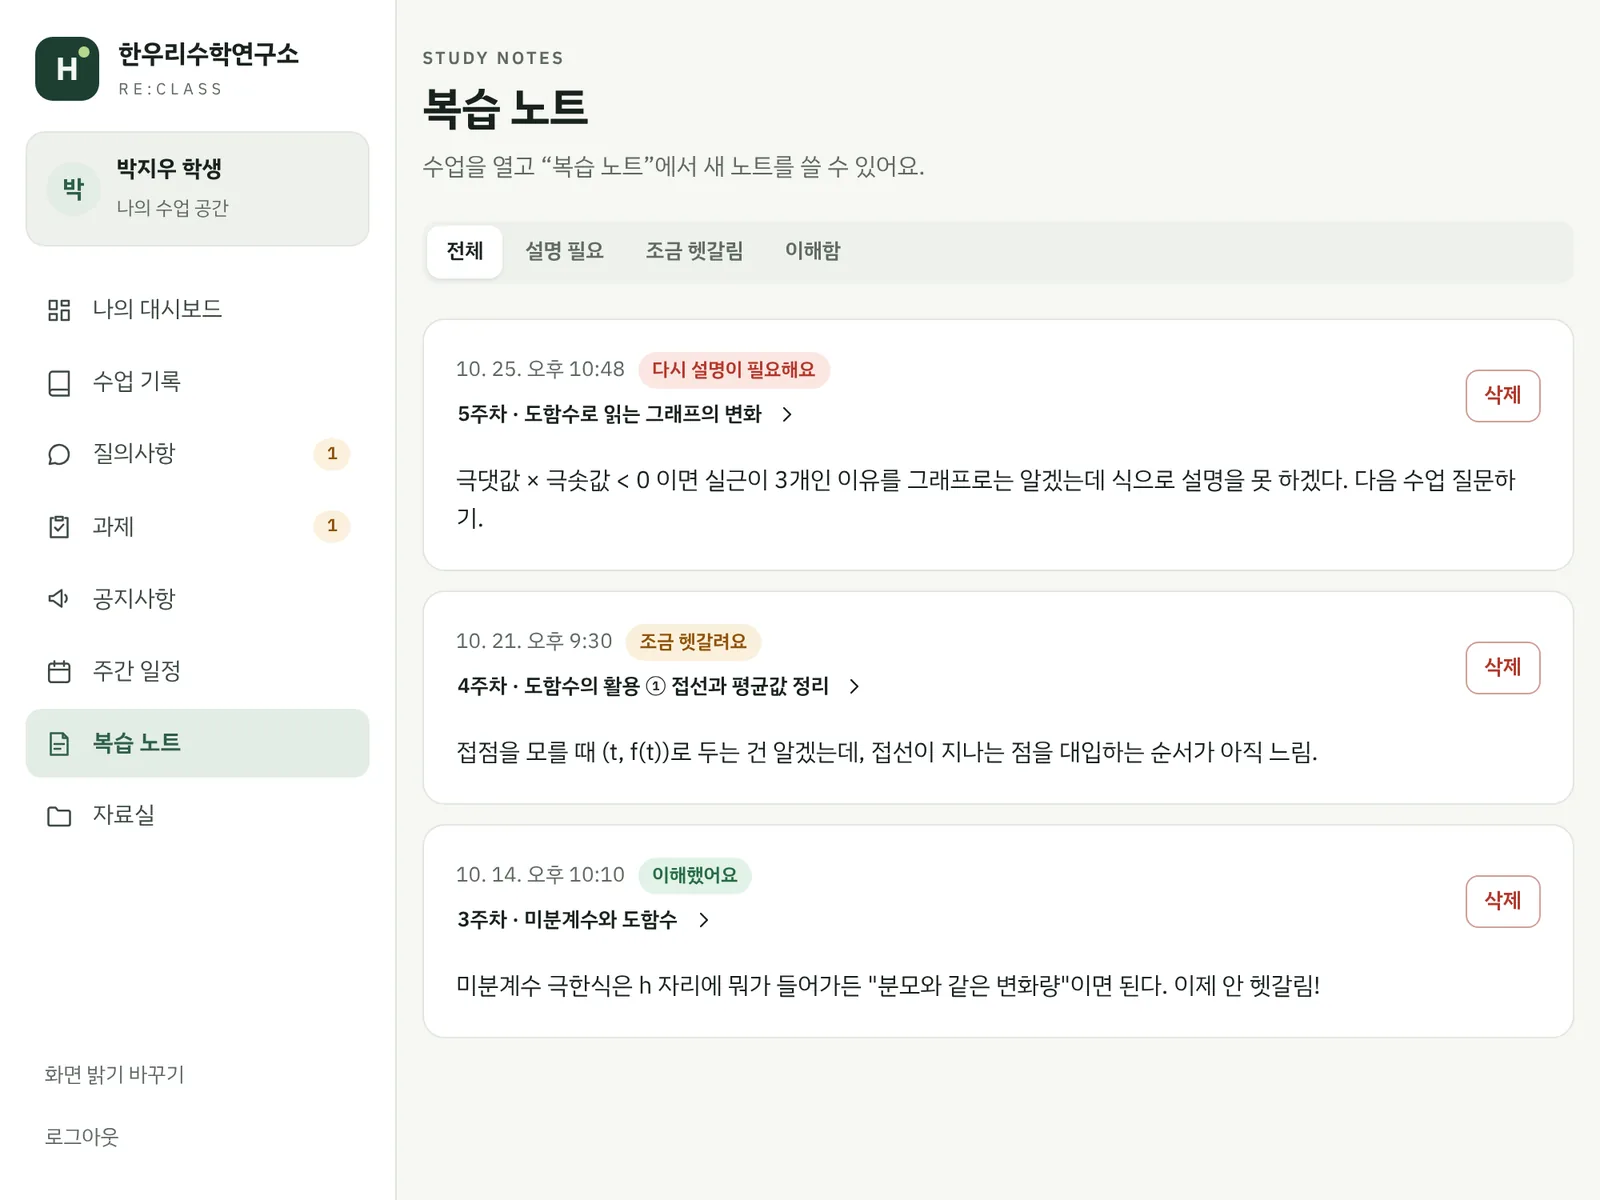Viewport: 1600px width, 1200px height.
Task: Click the 한우리수학연구소 title text
Action: (208, 54)
